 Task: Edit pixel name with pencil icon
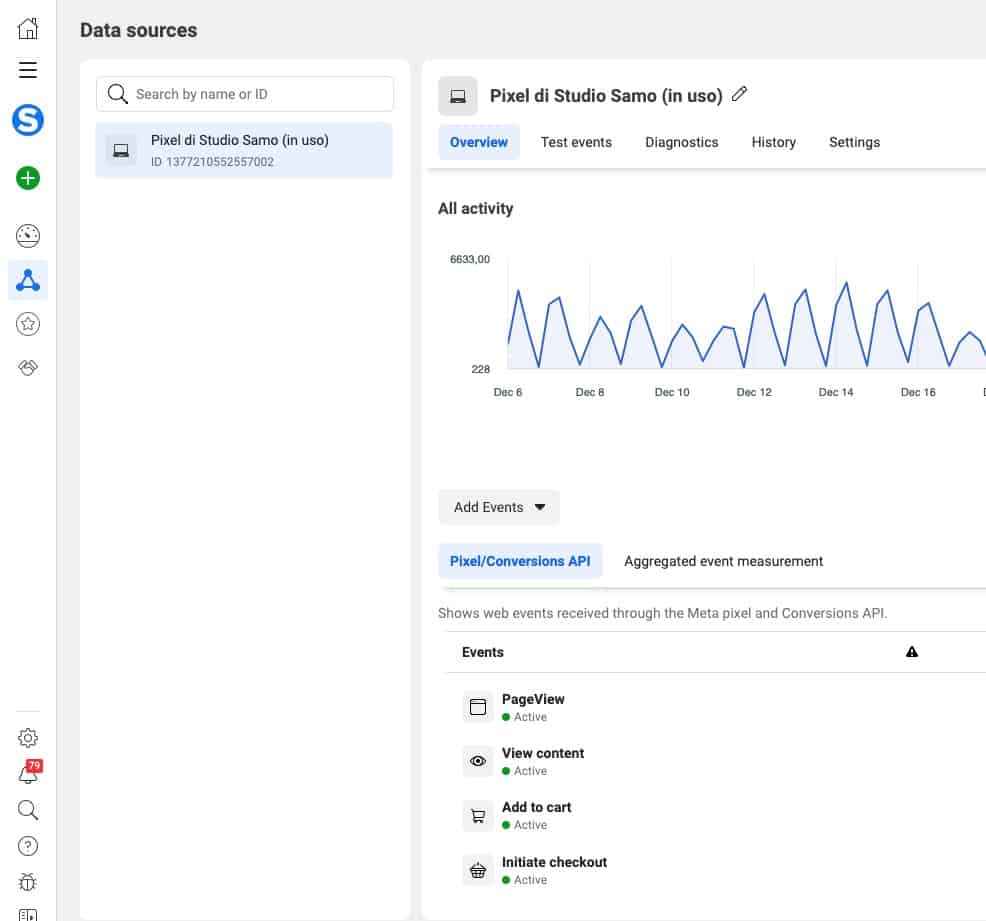tap(740, 94)
